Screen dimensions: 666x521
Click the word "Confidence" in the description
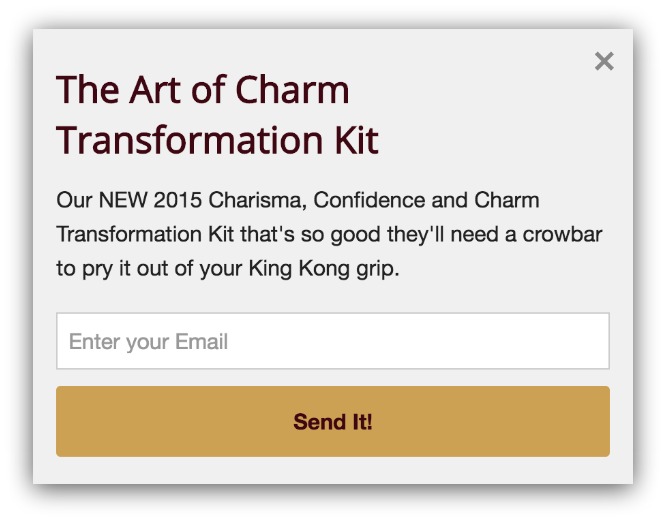369,200
